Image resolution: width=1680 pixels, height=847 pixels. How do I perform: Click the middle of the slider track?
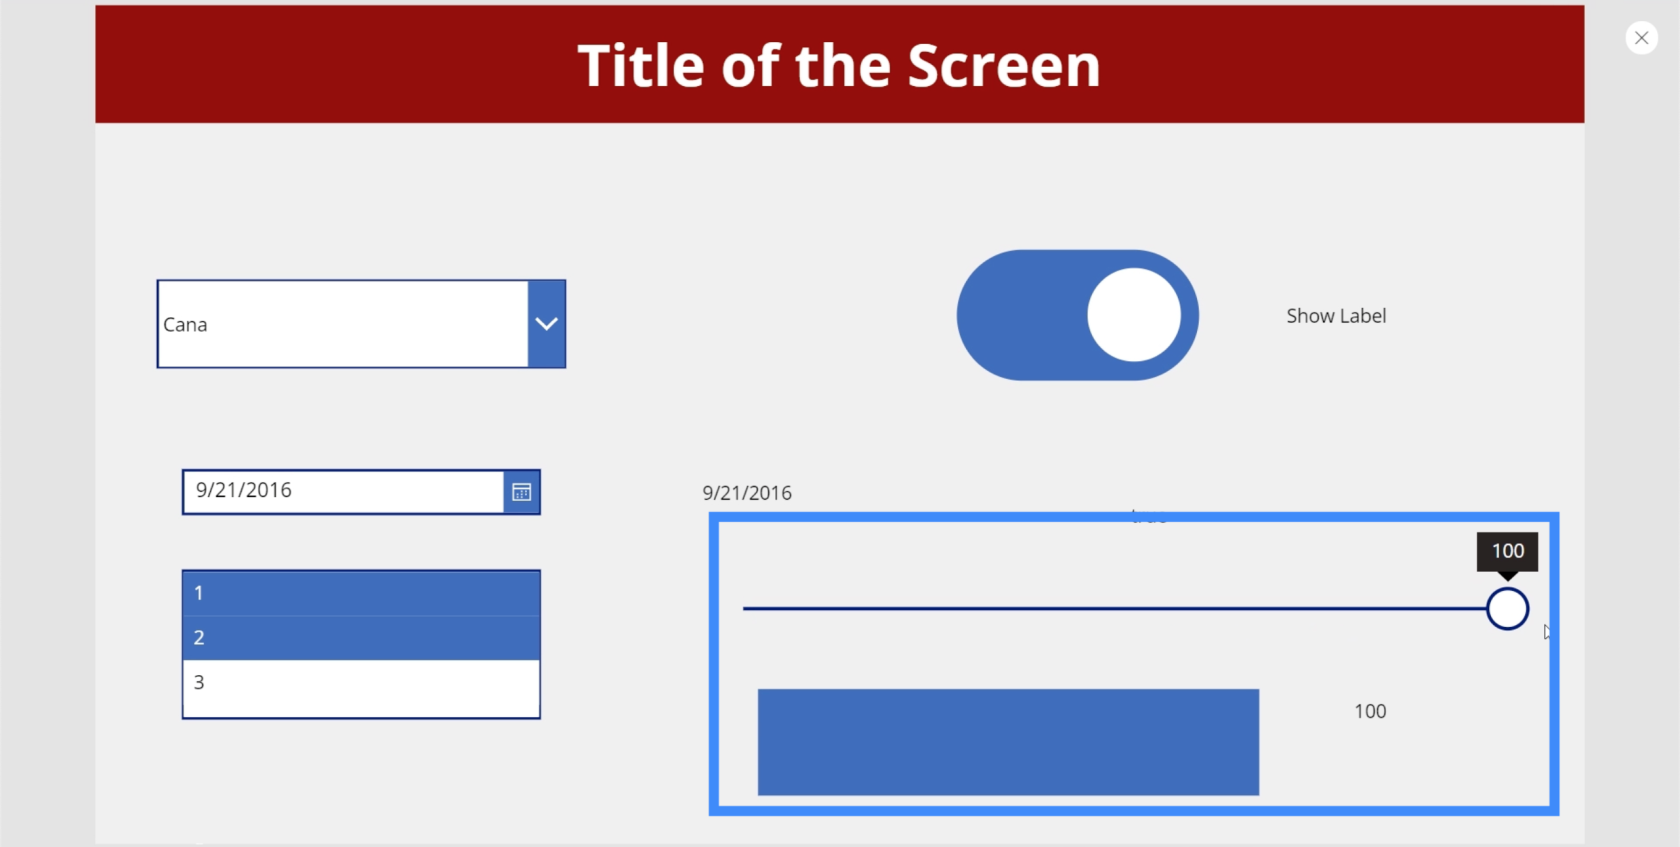(x=1115, y=608)
